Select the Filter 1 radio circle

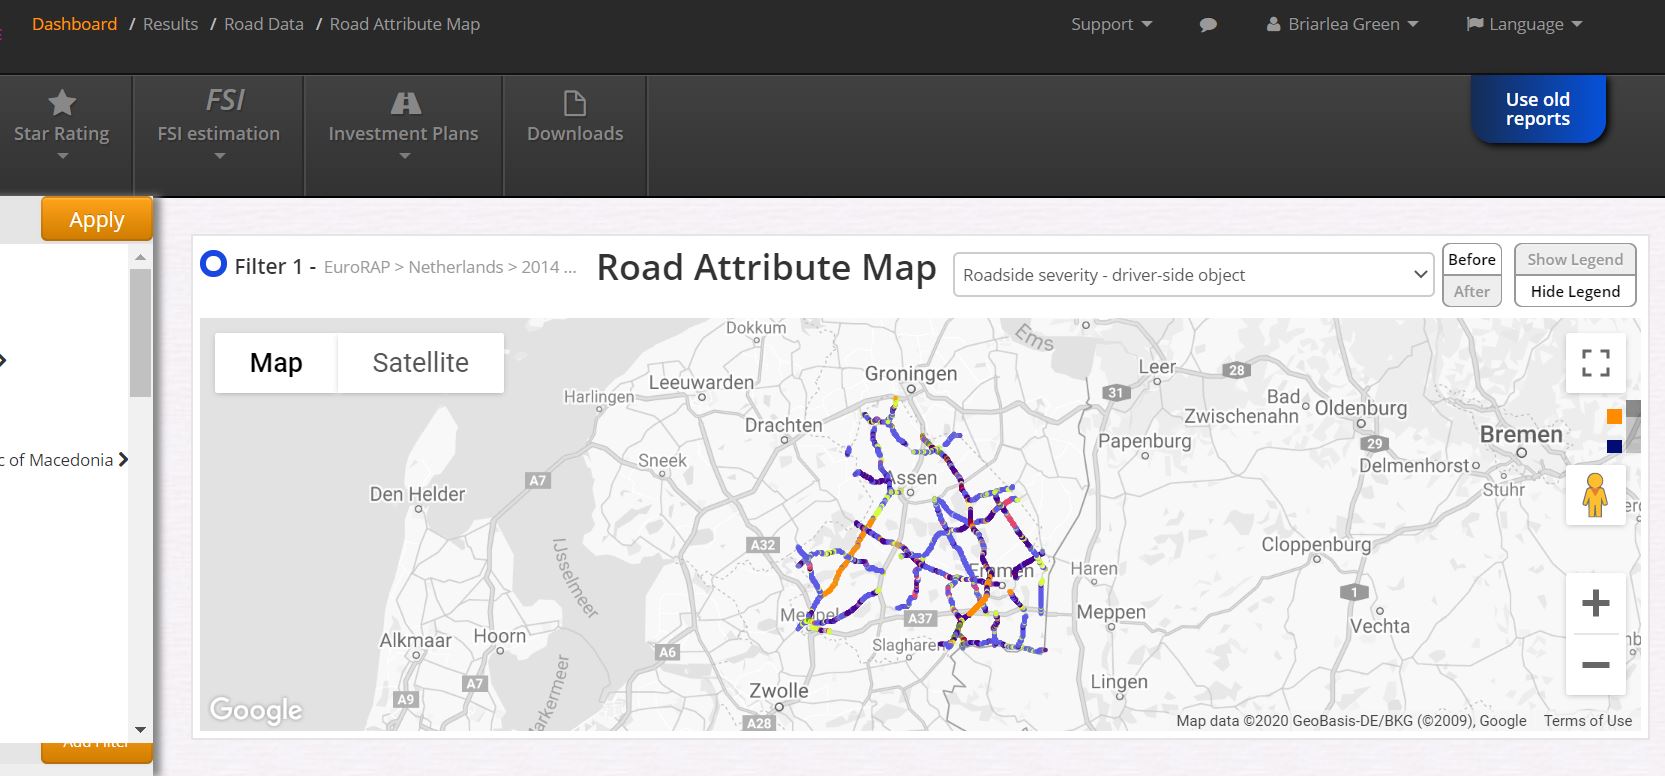(213, 265)
